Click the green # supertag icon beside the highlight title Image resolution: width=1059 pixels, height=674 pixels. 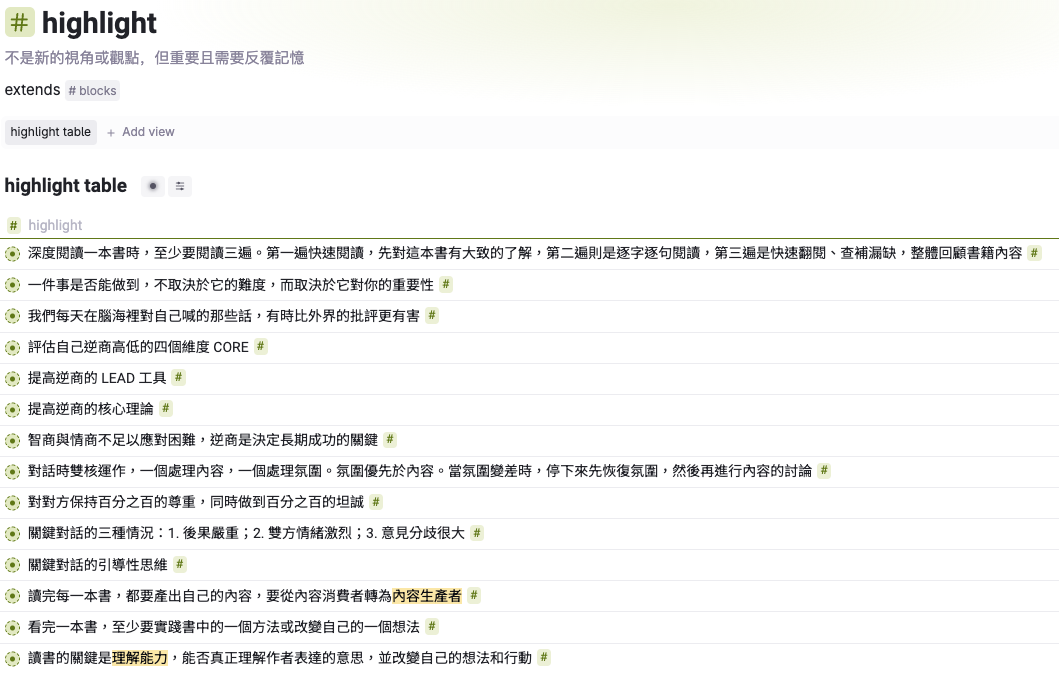(x=20, y=22)
